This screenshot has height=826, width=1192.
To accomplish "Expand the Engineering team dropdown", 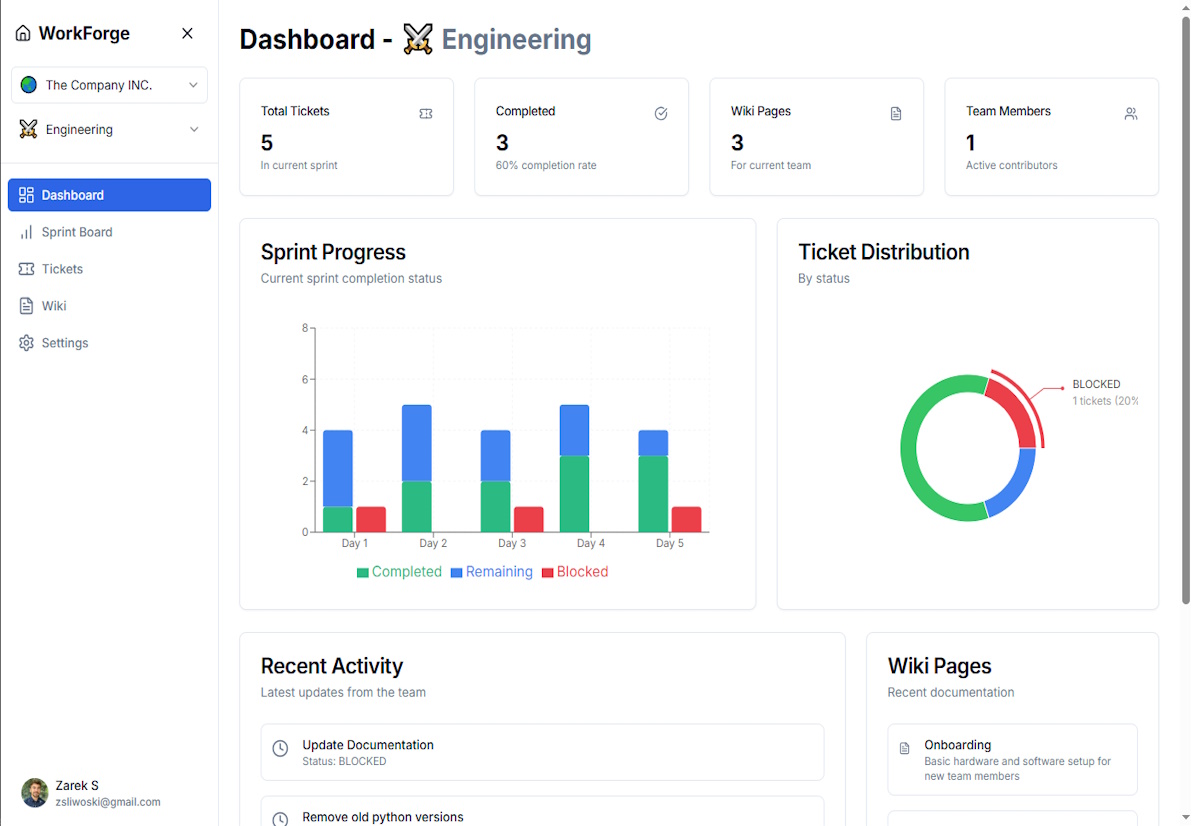I will point(109,129).
